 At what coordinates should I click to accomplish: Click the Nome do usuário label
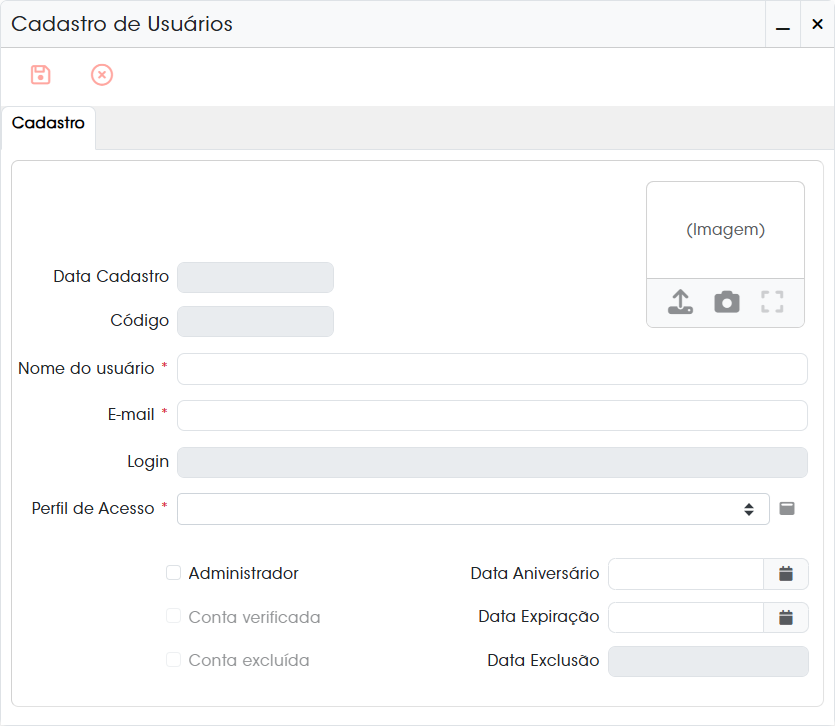(86, 368)
